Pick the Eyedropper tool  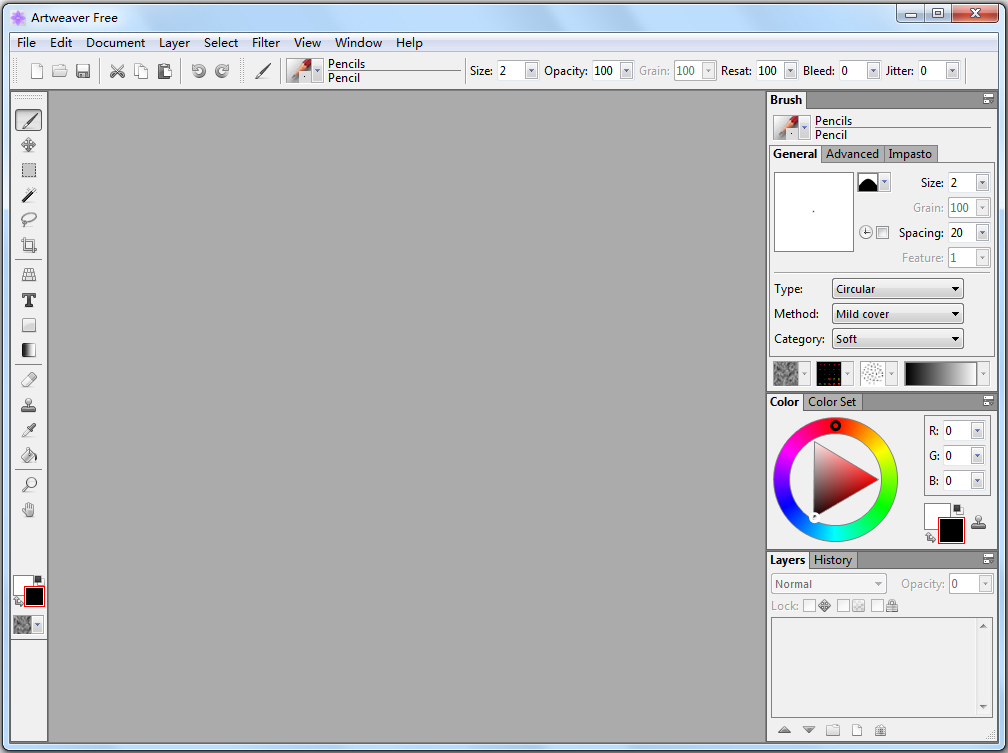pyautogui.click(x=28, y=429)
